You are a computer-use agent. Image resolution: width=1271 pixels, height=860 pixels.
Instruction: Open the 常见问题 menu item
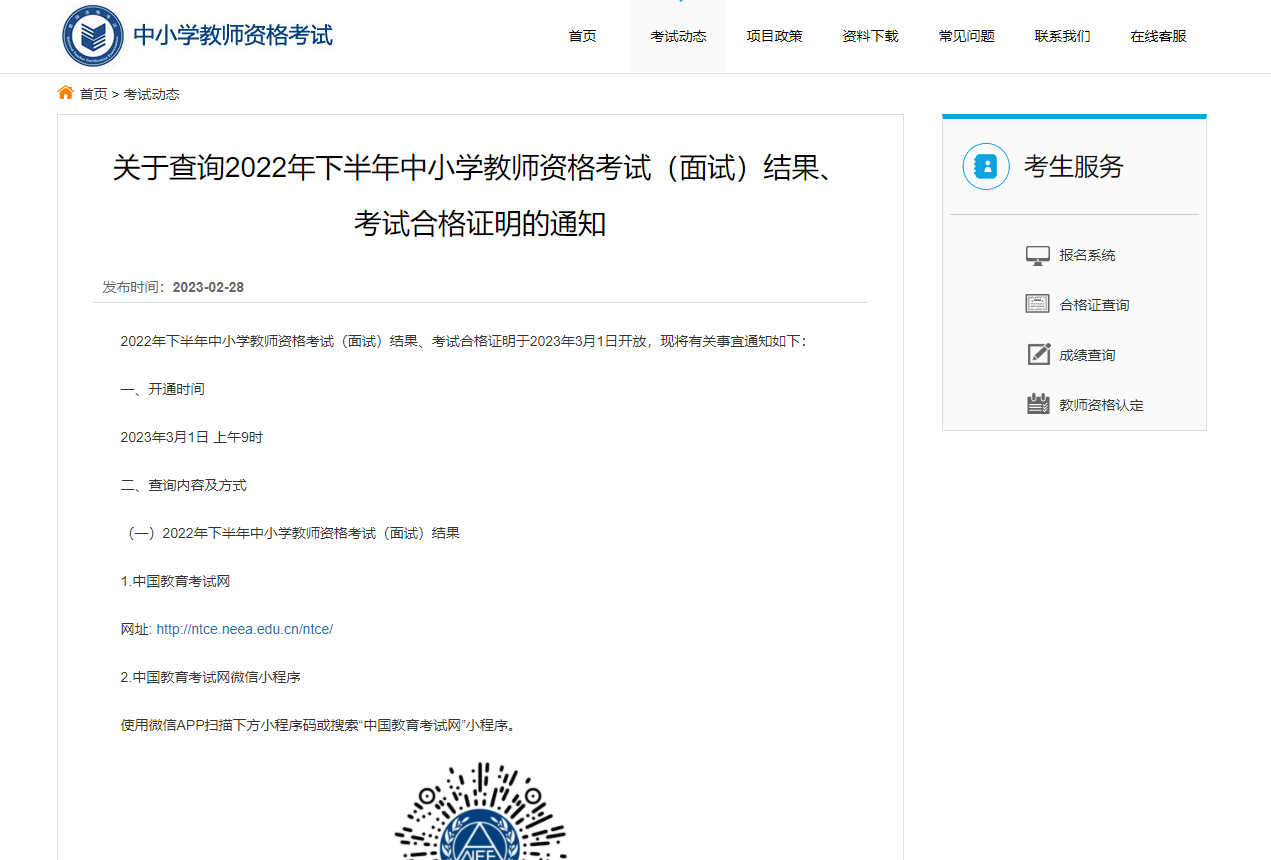pyautogui.click(x=966, y=36)
